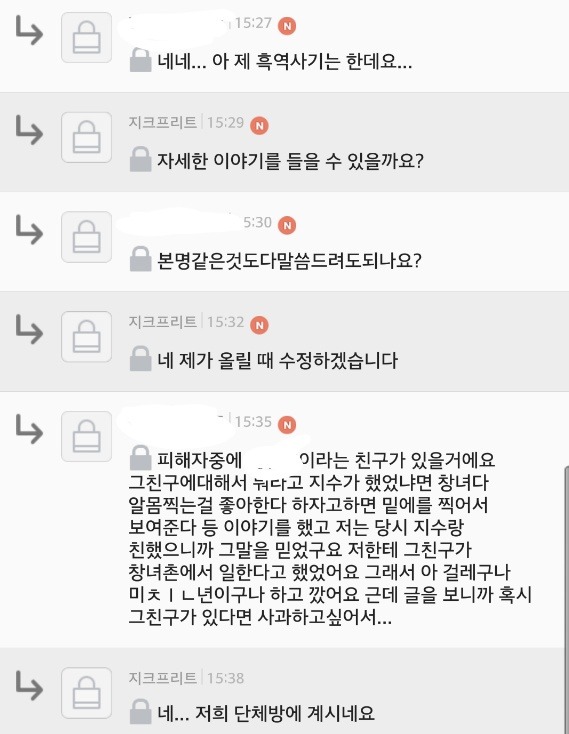The width and height of the screenshot is (569, 734).
Task: Open 지크프리트 username at 15:29
Action: (163, 123)
